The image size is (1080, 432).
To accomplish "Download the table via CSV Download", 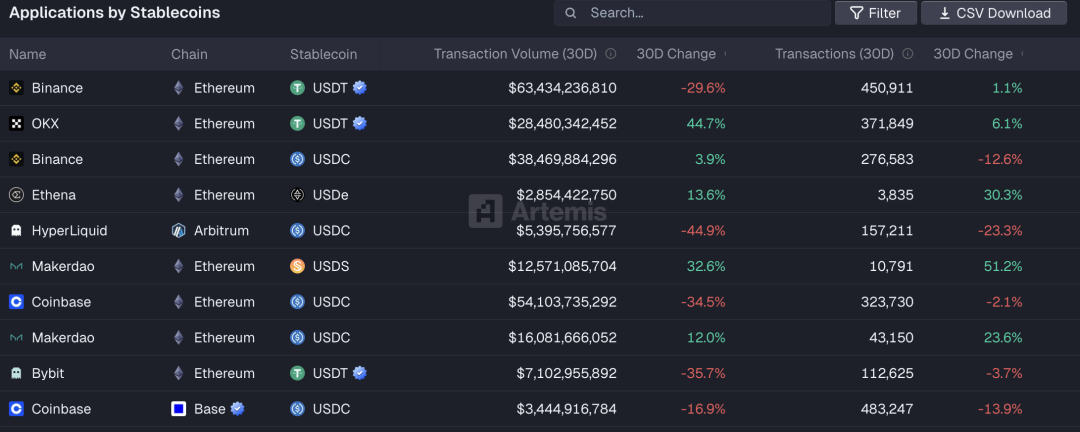I will [x=994, y=13].
